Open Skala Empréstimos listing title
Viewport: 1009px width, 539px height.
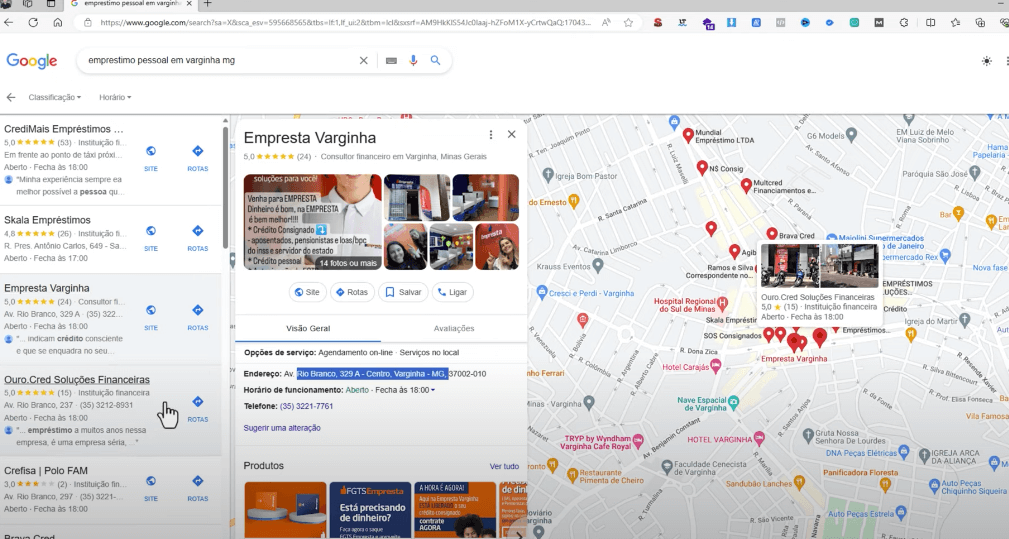(47, 220)
